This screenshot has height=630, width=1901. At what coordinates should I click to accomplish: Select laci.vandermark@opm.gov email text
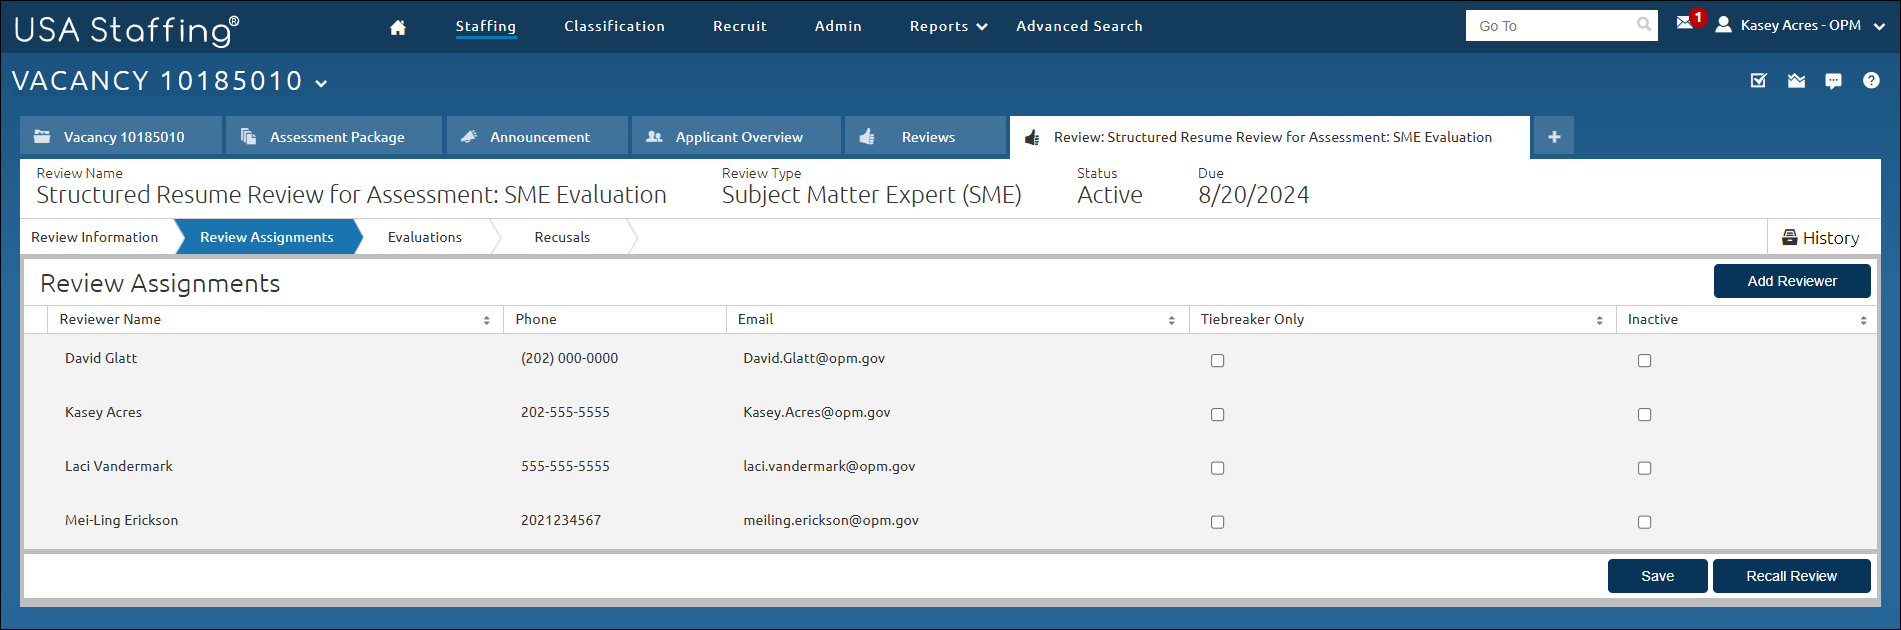coord(829,466)
